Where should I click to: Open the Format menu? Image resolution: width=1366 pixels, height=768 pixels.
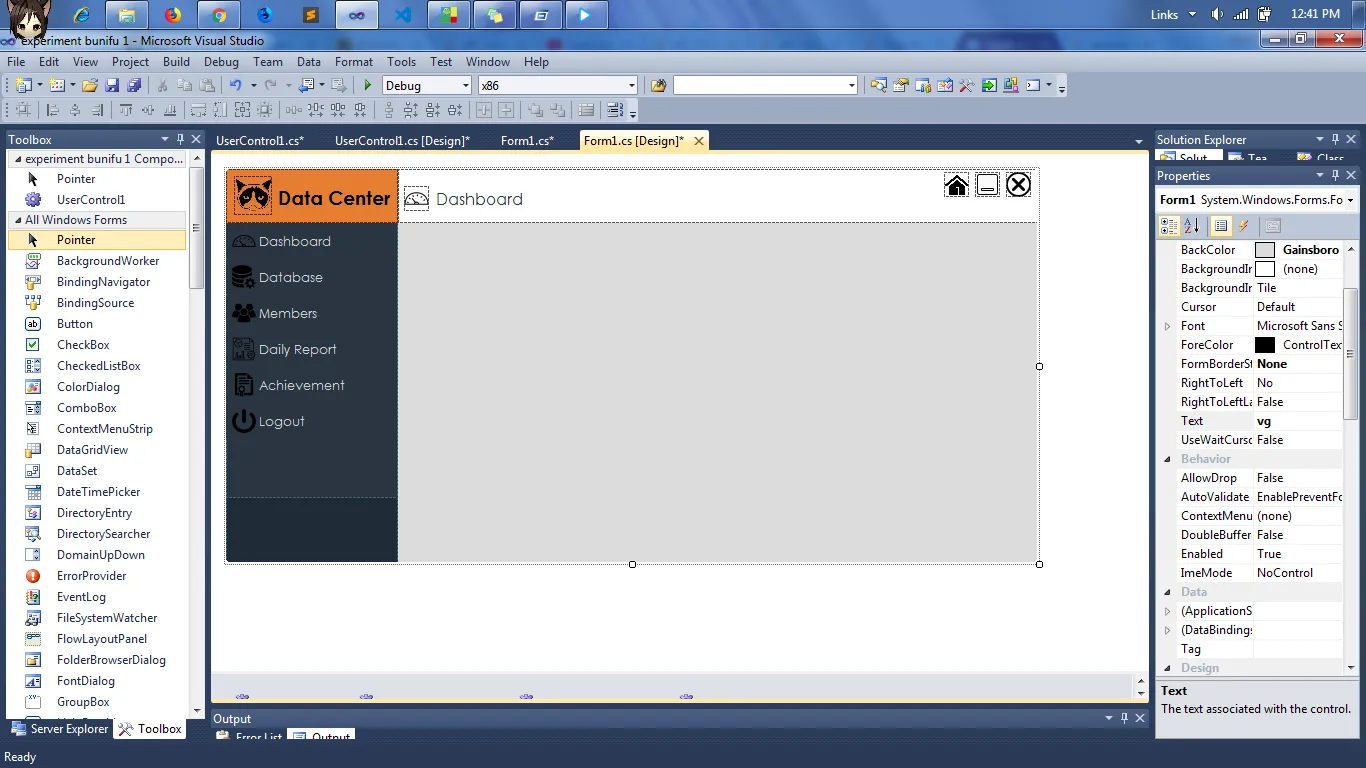tap(354, 62)
